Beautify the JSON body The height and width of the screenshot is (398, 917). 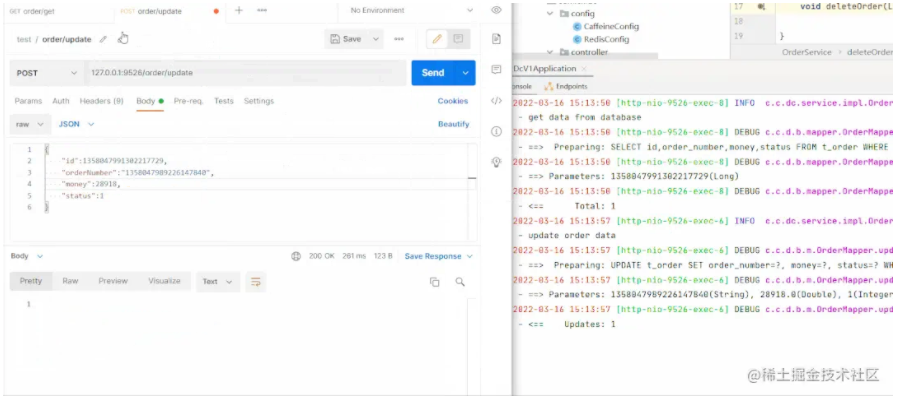point(453,124)
